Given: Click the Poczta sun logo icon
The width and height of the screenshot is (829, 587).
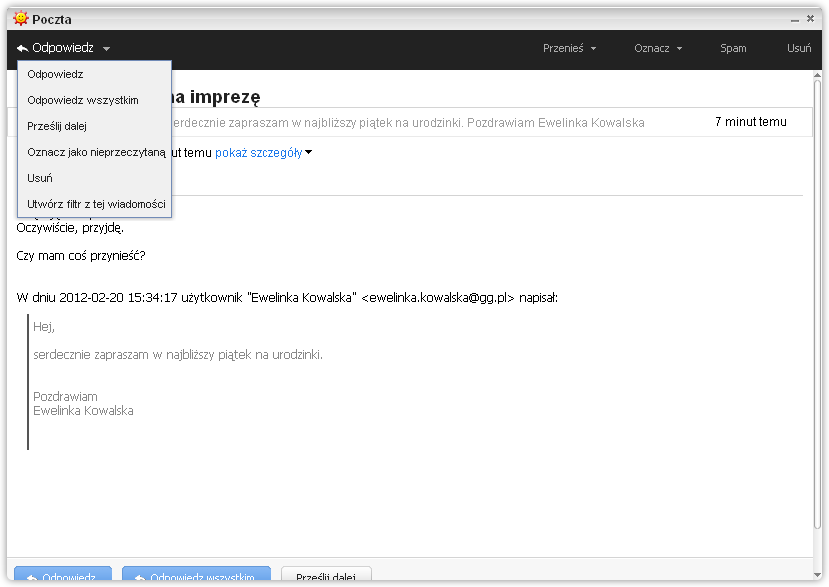Looking at the screenshot, I should [20, 19].
